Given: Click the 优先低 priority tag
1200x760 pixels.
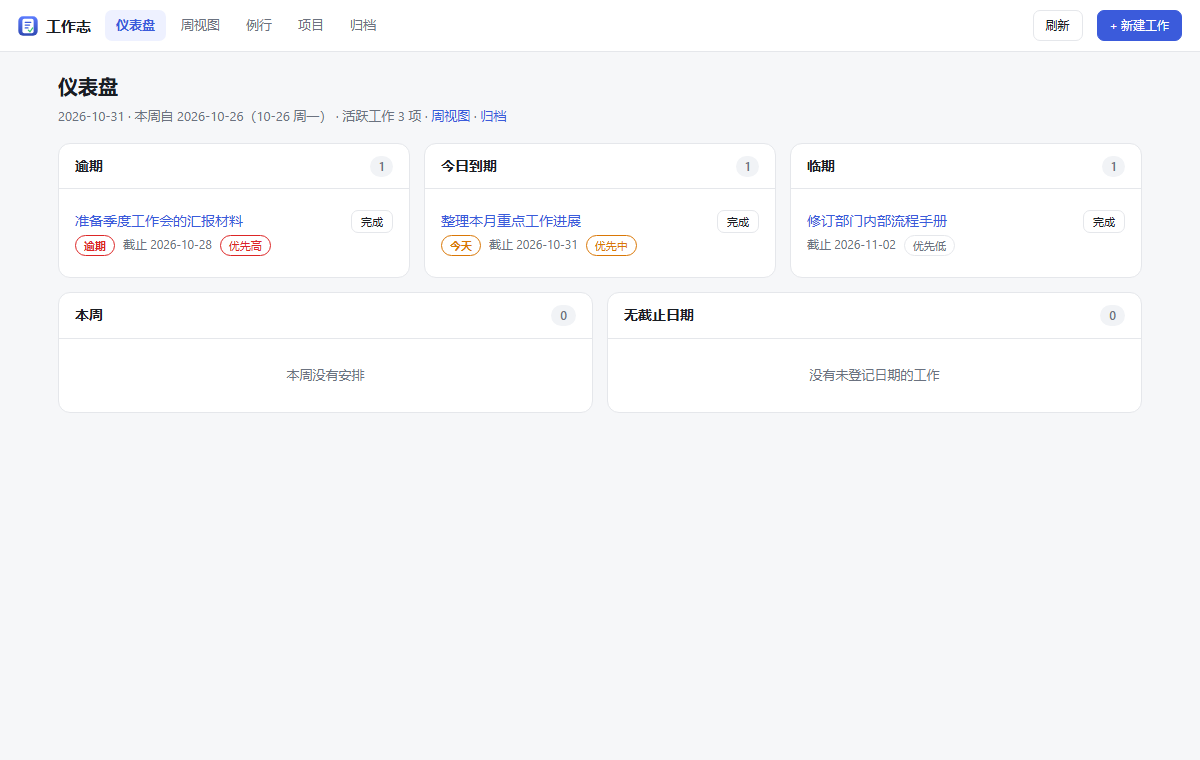Looking at the screenshot, I should 929,245.
